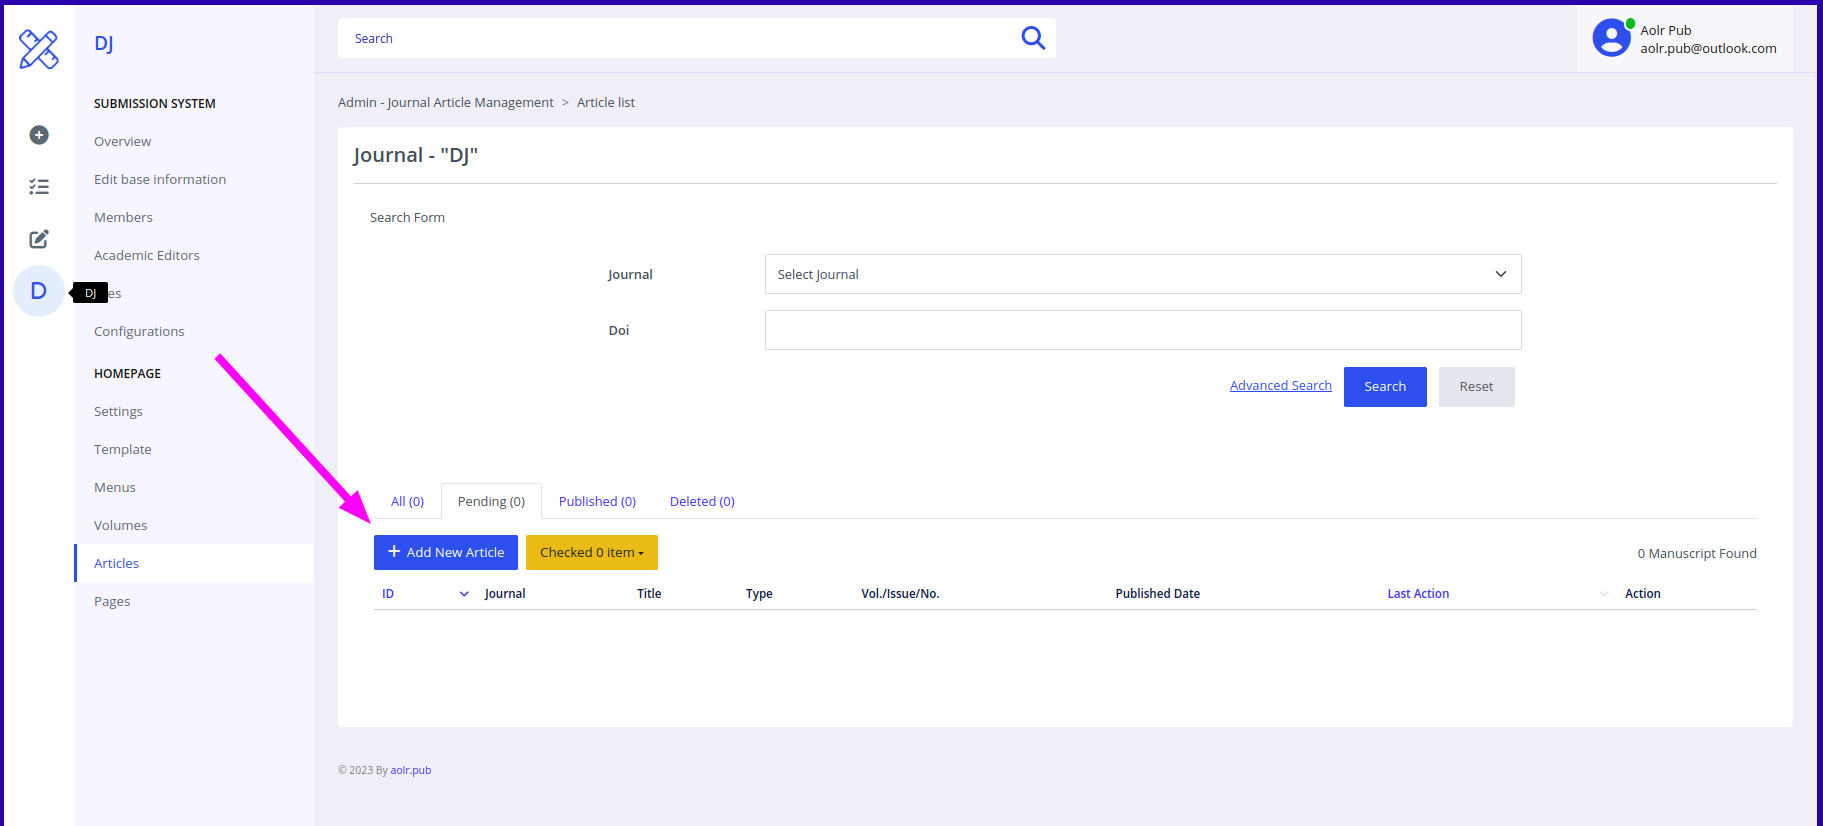1823x826 pixels.
Task: Switch to the Deleted (0) tab
Action: point(702,502)
